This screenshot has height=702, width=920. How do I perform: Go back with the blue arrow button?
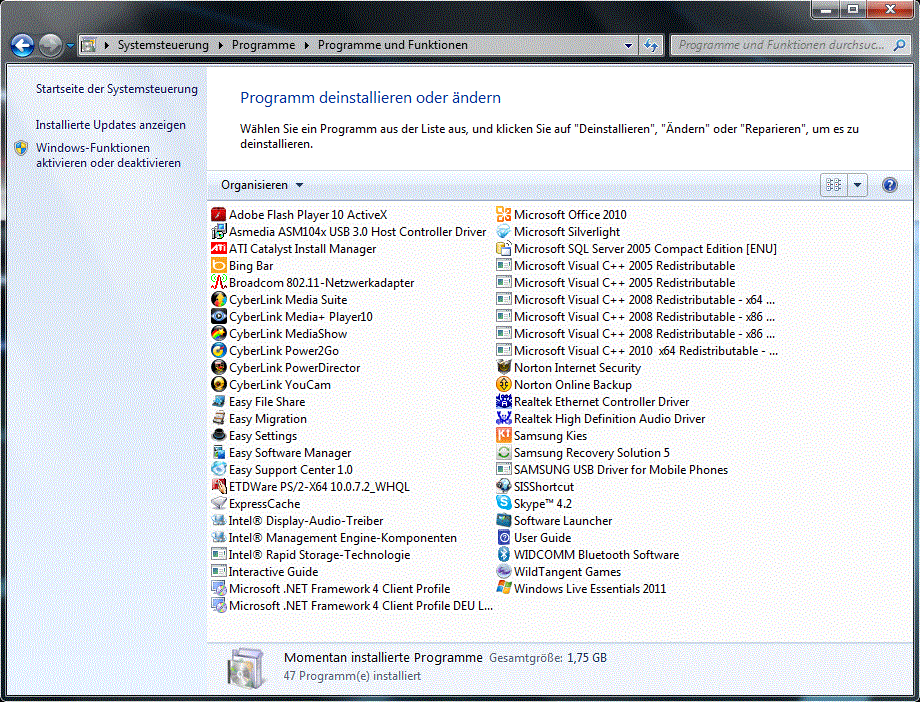22,46
